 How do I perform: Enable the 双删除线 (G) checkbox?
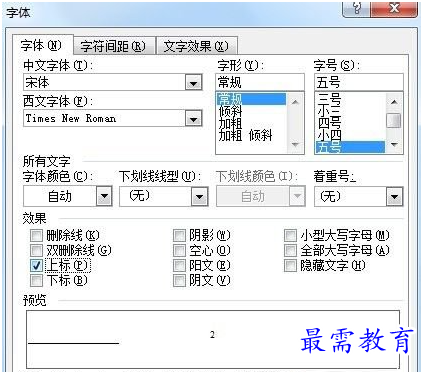click(36, 250)
